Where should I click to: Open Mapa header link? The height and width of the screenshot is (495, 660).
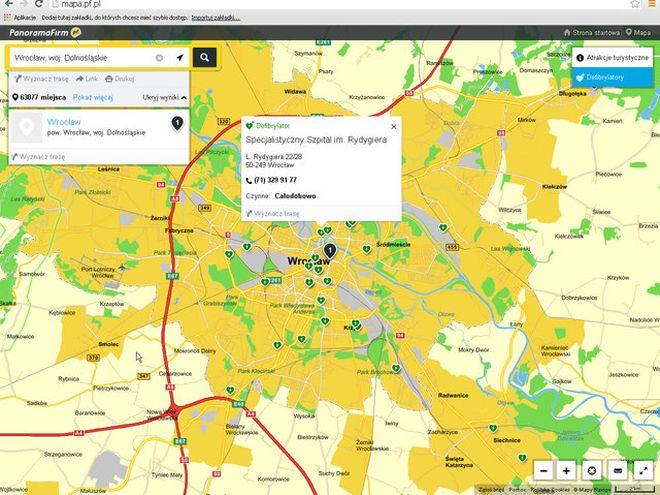[x=638, y=32]
